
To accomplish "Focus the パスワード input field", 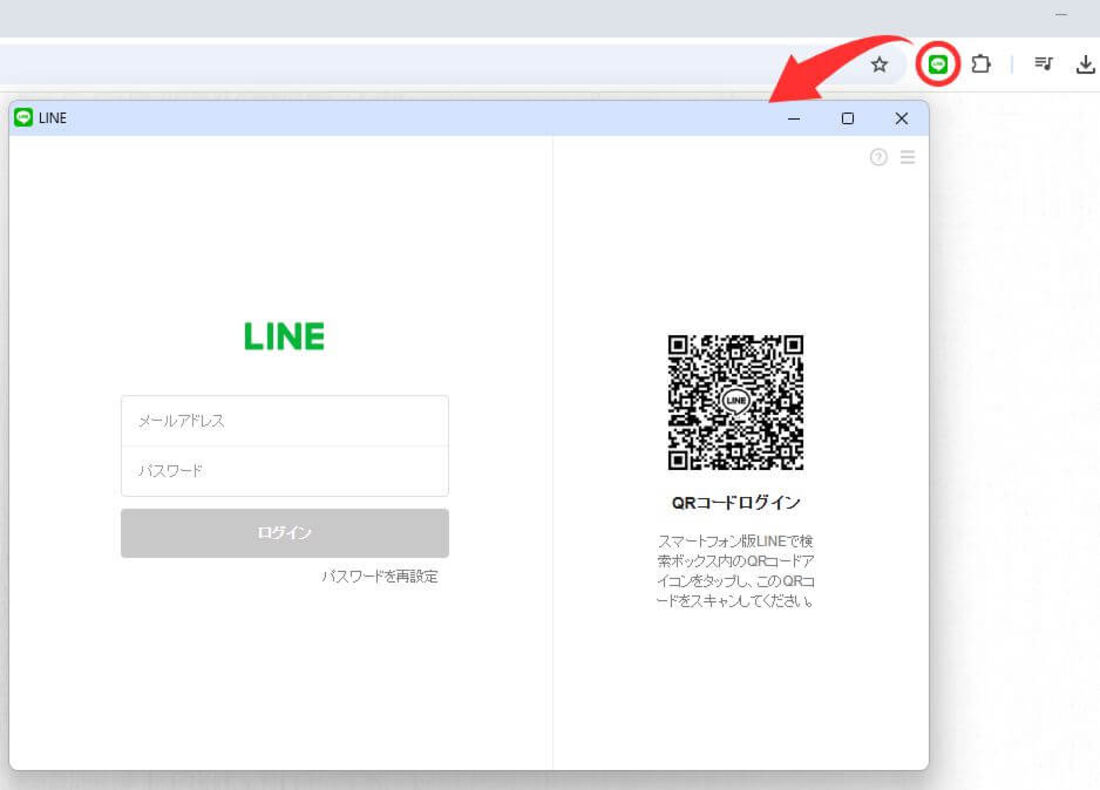I will pyautogui.click(x=285, y=471).
